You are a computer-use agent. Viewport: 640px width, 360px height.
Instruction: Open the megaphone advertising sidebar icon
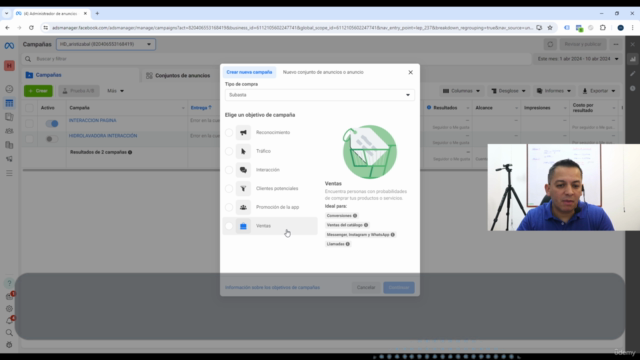tap(9, 159)
